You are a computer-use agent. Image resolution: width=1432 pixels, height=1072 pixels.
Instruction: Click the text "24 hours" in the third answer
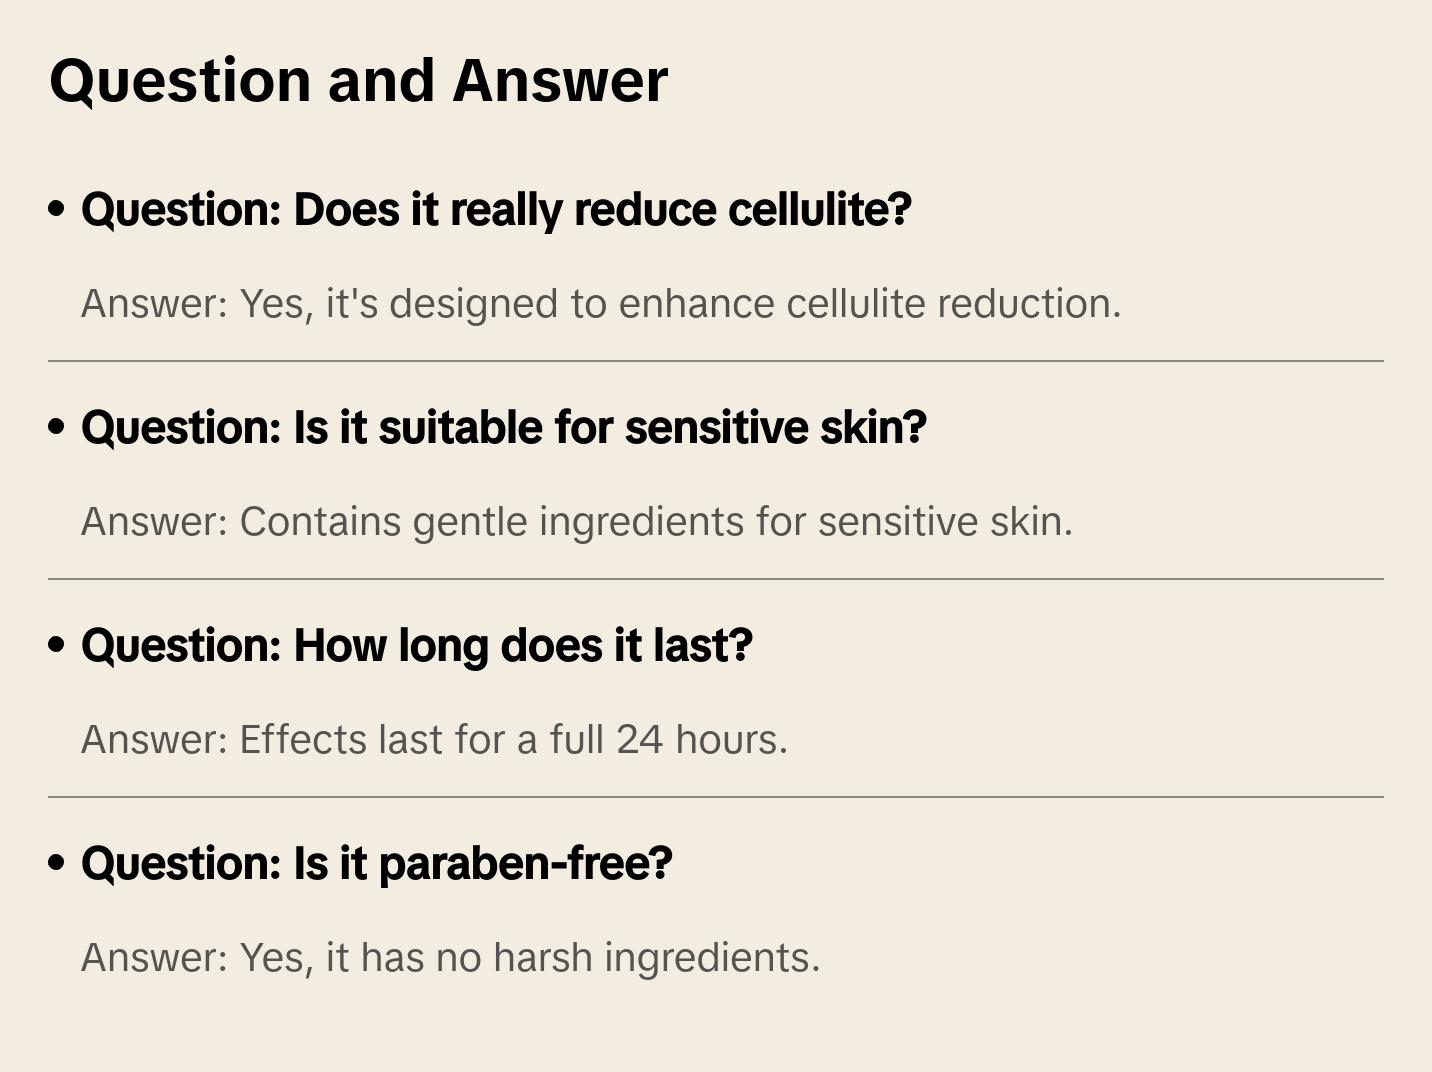(x=701, y=740)
